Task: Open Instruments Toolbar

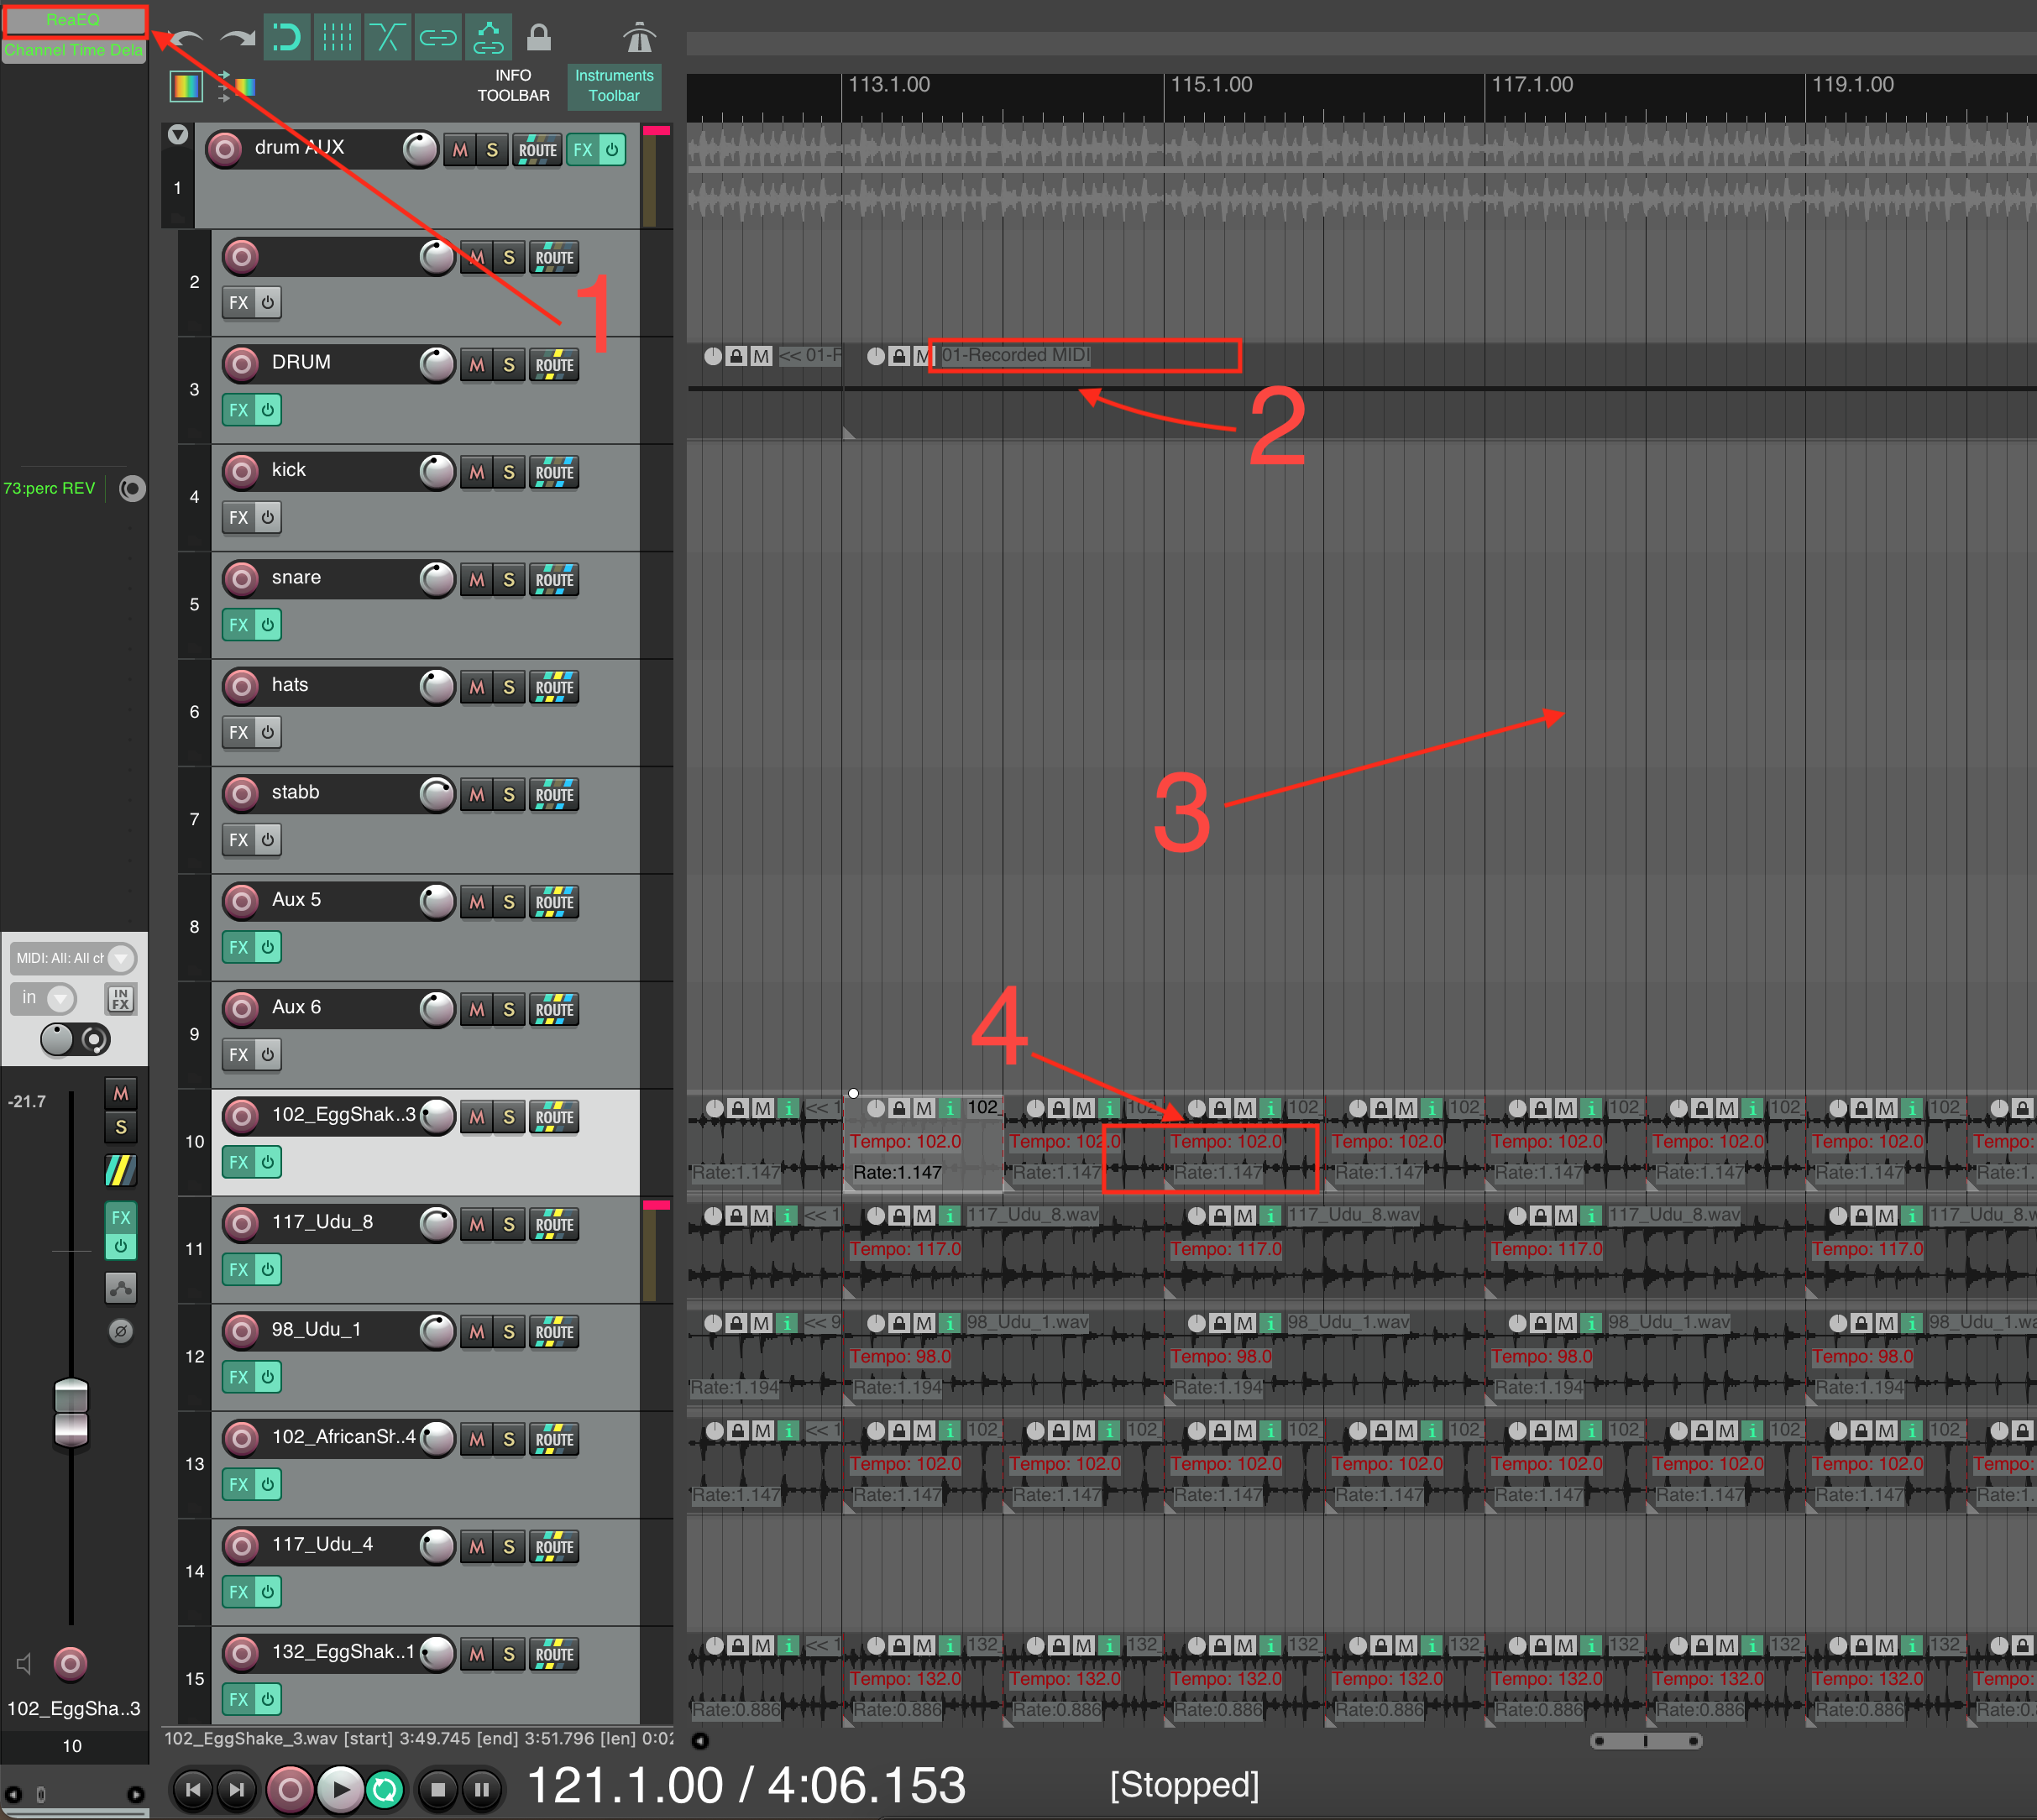Action: [x=614, y=86]
